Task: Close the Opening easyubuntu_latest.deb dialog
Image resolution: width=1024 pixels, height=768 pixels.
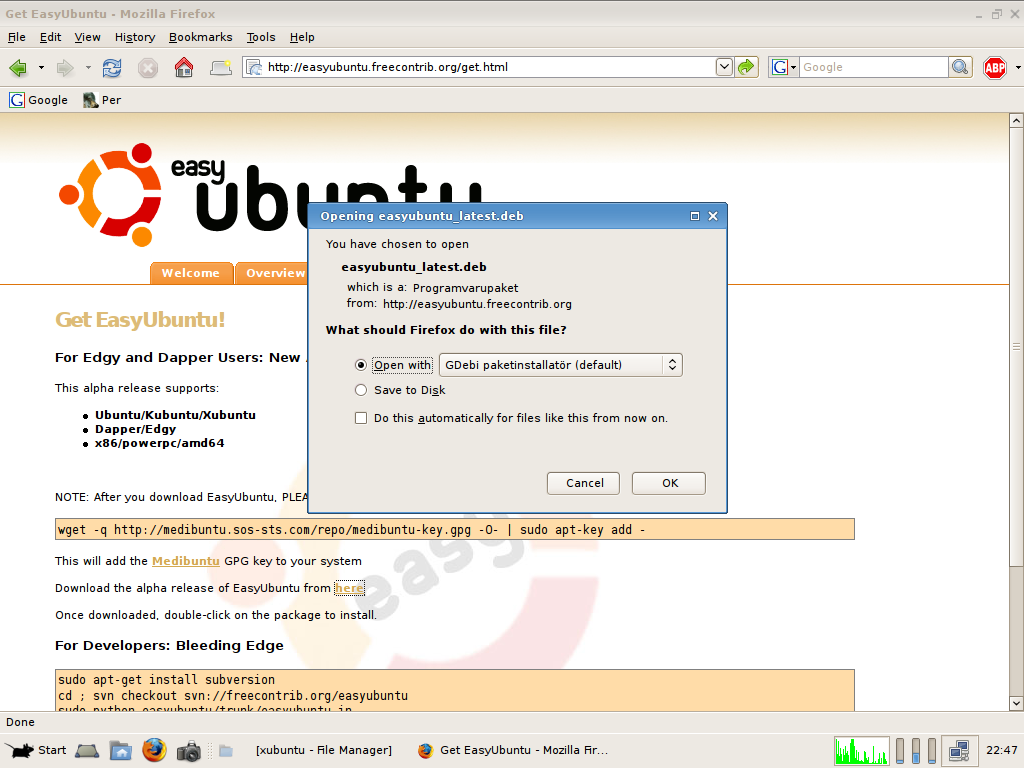Action: coord(713,216)
